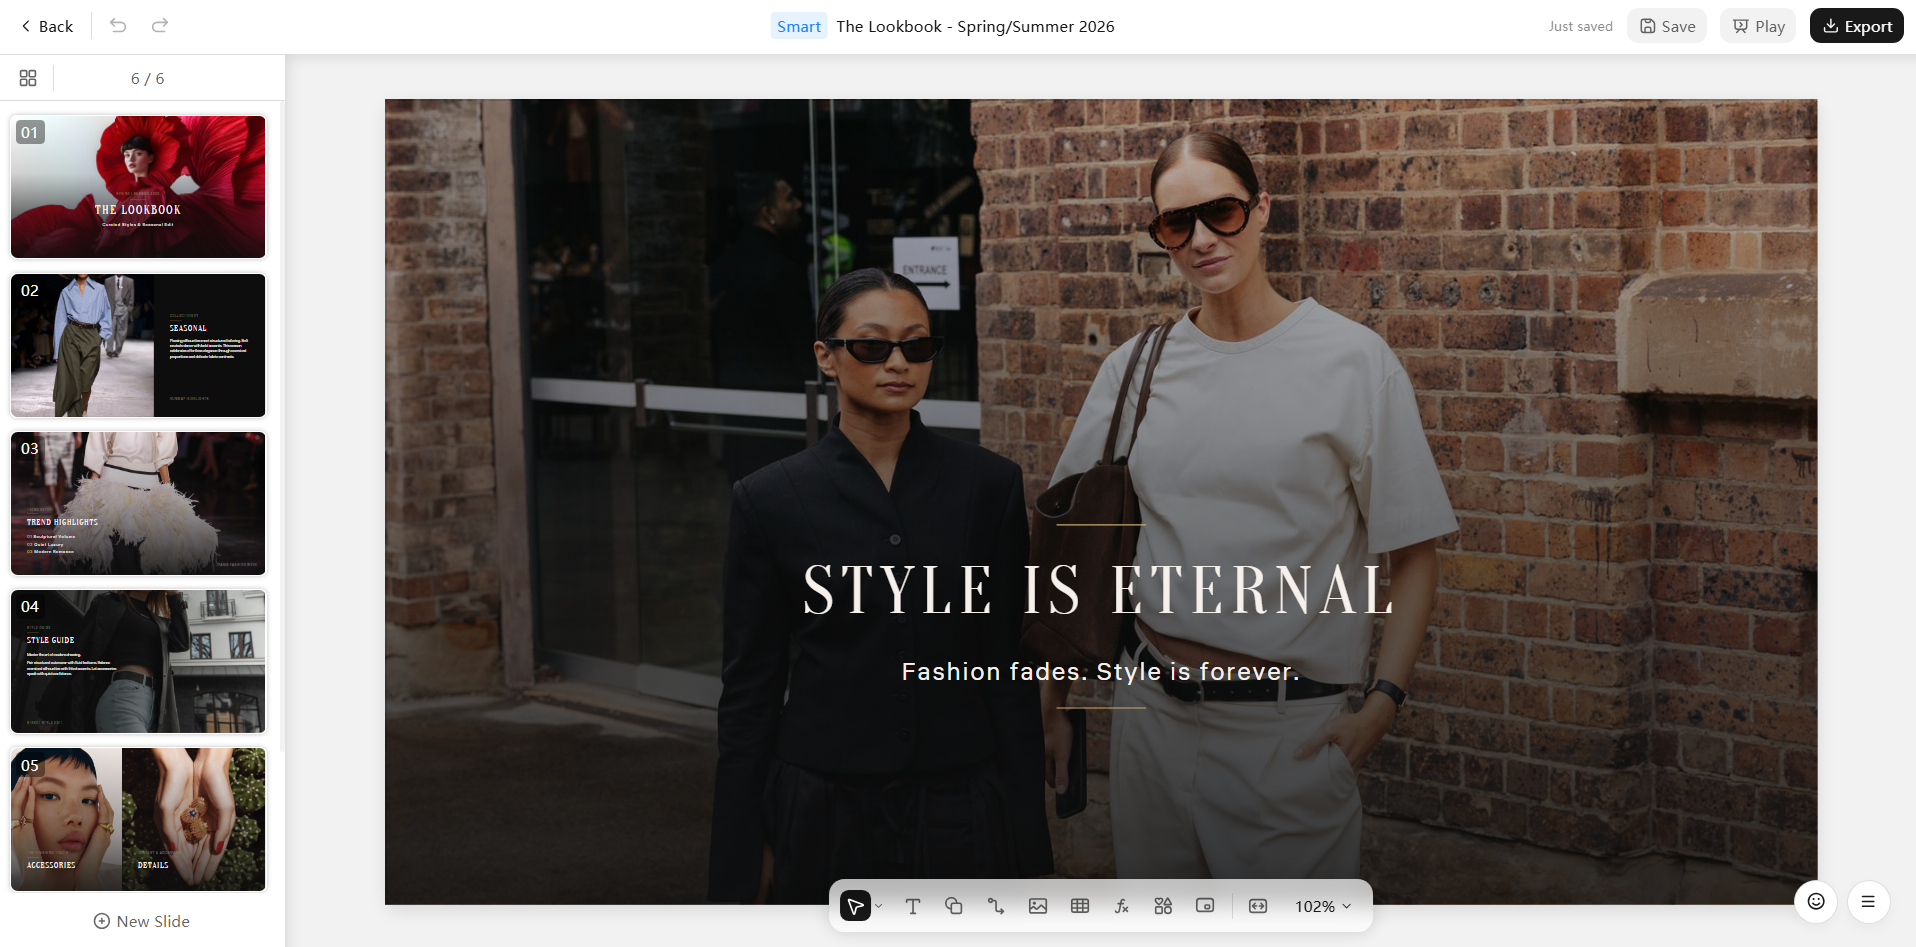1916x947 pixels.
Task: Click the subtitle Fashion fades. Style is forever.
Action: pos(1101,671)
